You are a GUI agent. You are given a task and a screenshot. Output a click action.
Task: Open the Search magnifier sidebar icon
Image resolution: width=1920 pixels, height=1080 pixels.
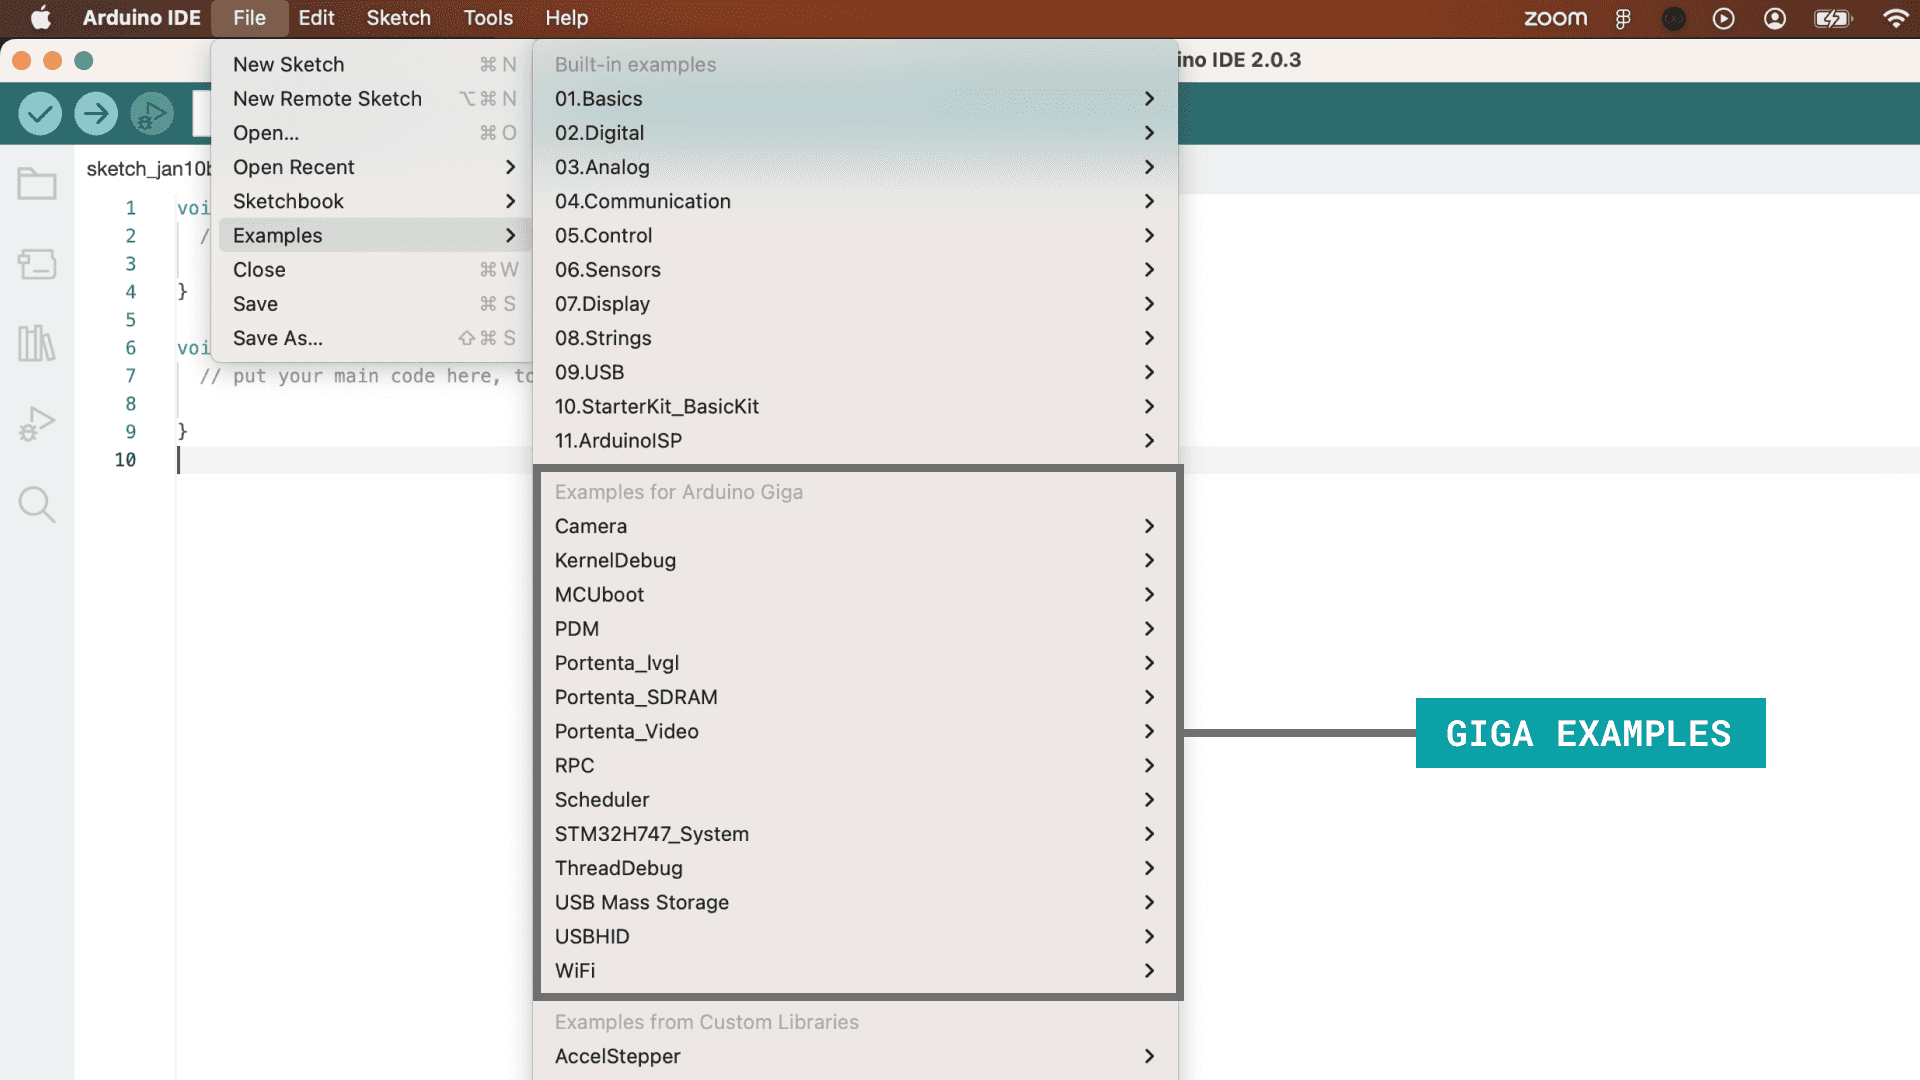pyautogui.click(x=37, y=505)
